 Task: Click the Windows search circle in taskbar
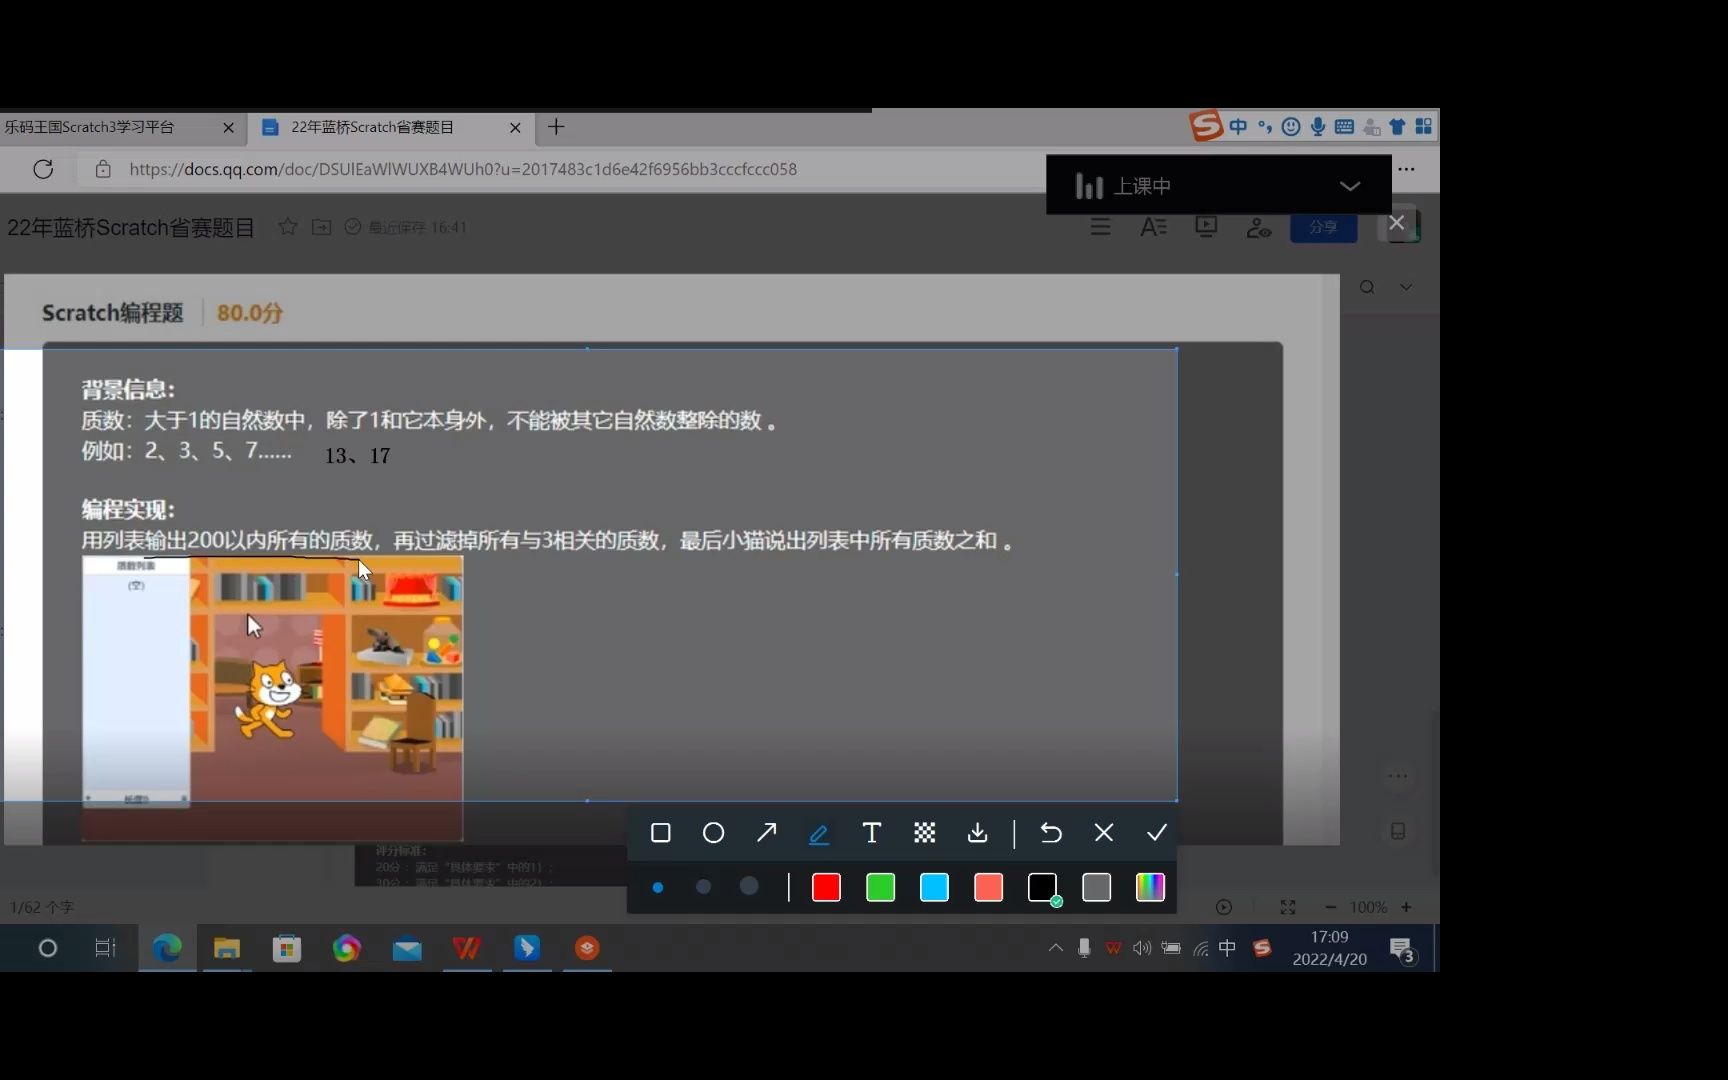[47, 948]
